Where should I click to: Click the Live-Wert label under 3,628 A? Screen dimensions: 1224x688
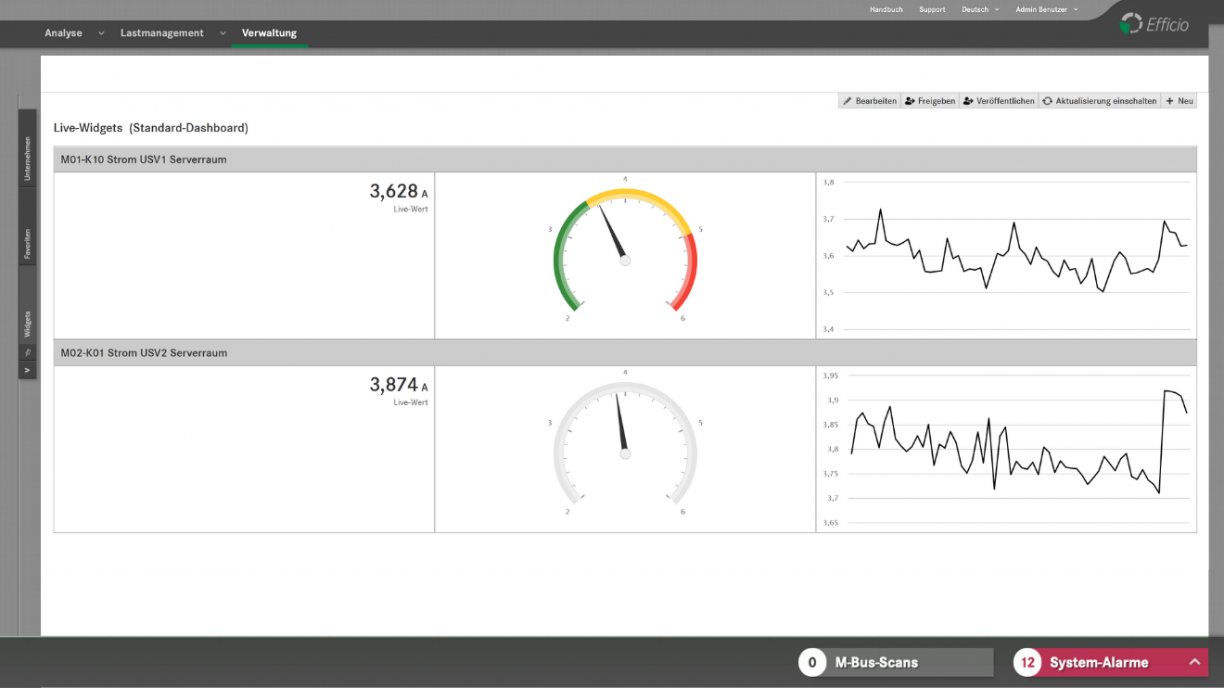(x=411, y=209)
